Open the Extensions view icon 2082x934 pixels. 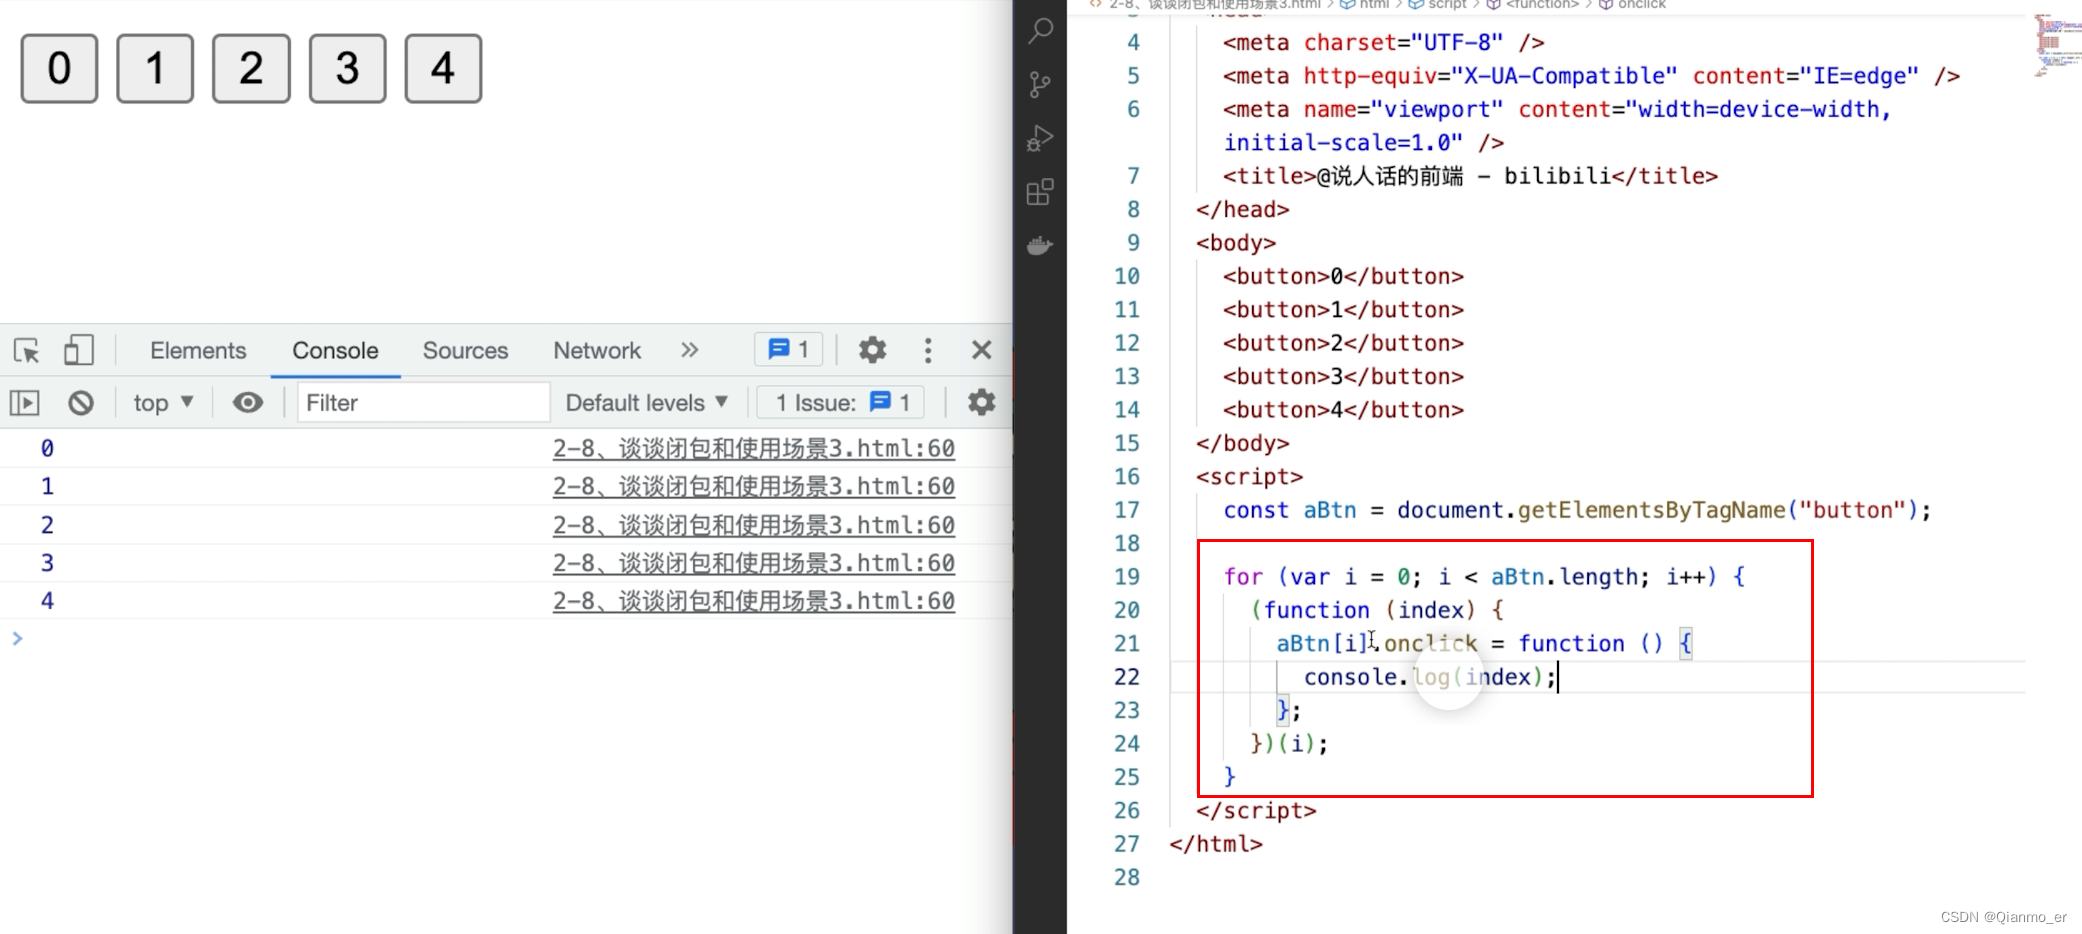click(1040, 192)
